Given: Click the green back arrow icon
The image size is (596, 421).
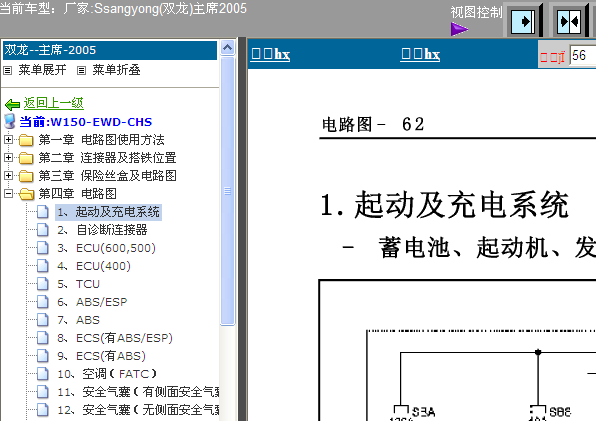Looking at the screenshot, I should (13, 104).
